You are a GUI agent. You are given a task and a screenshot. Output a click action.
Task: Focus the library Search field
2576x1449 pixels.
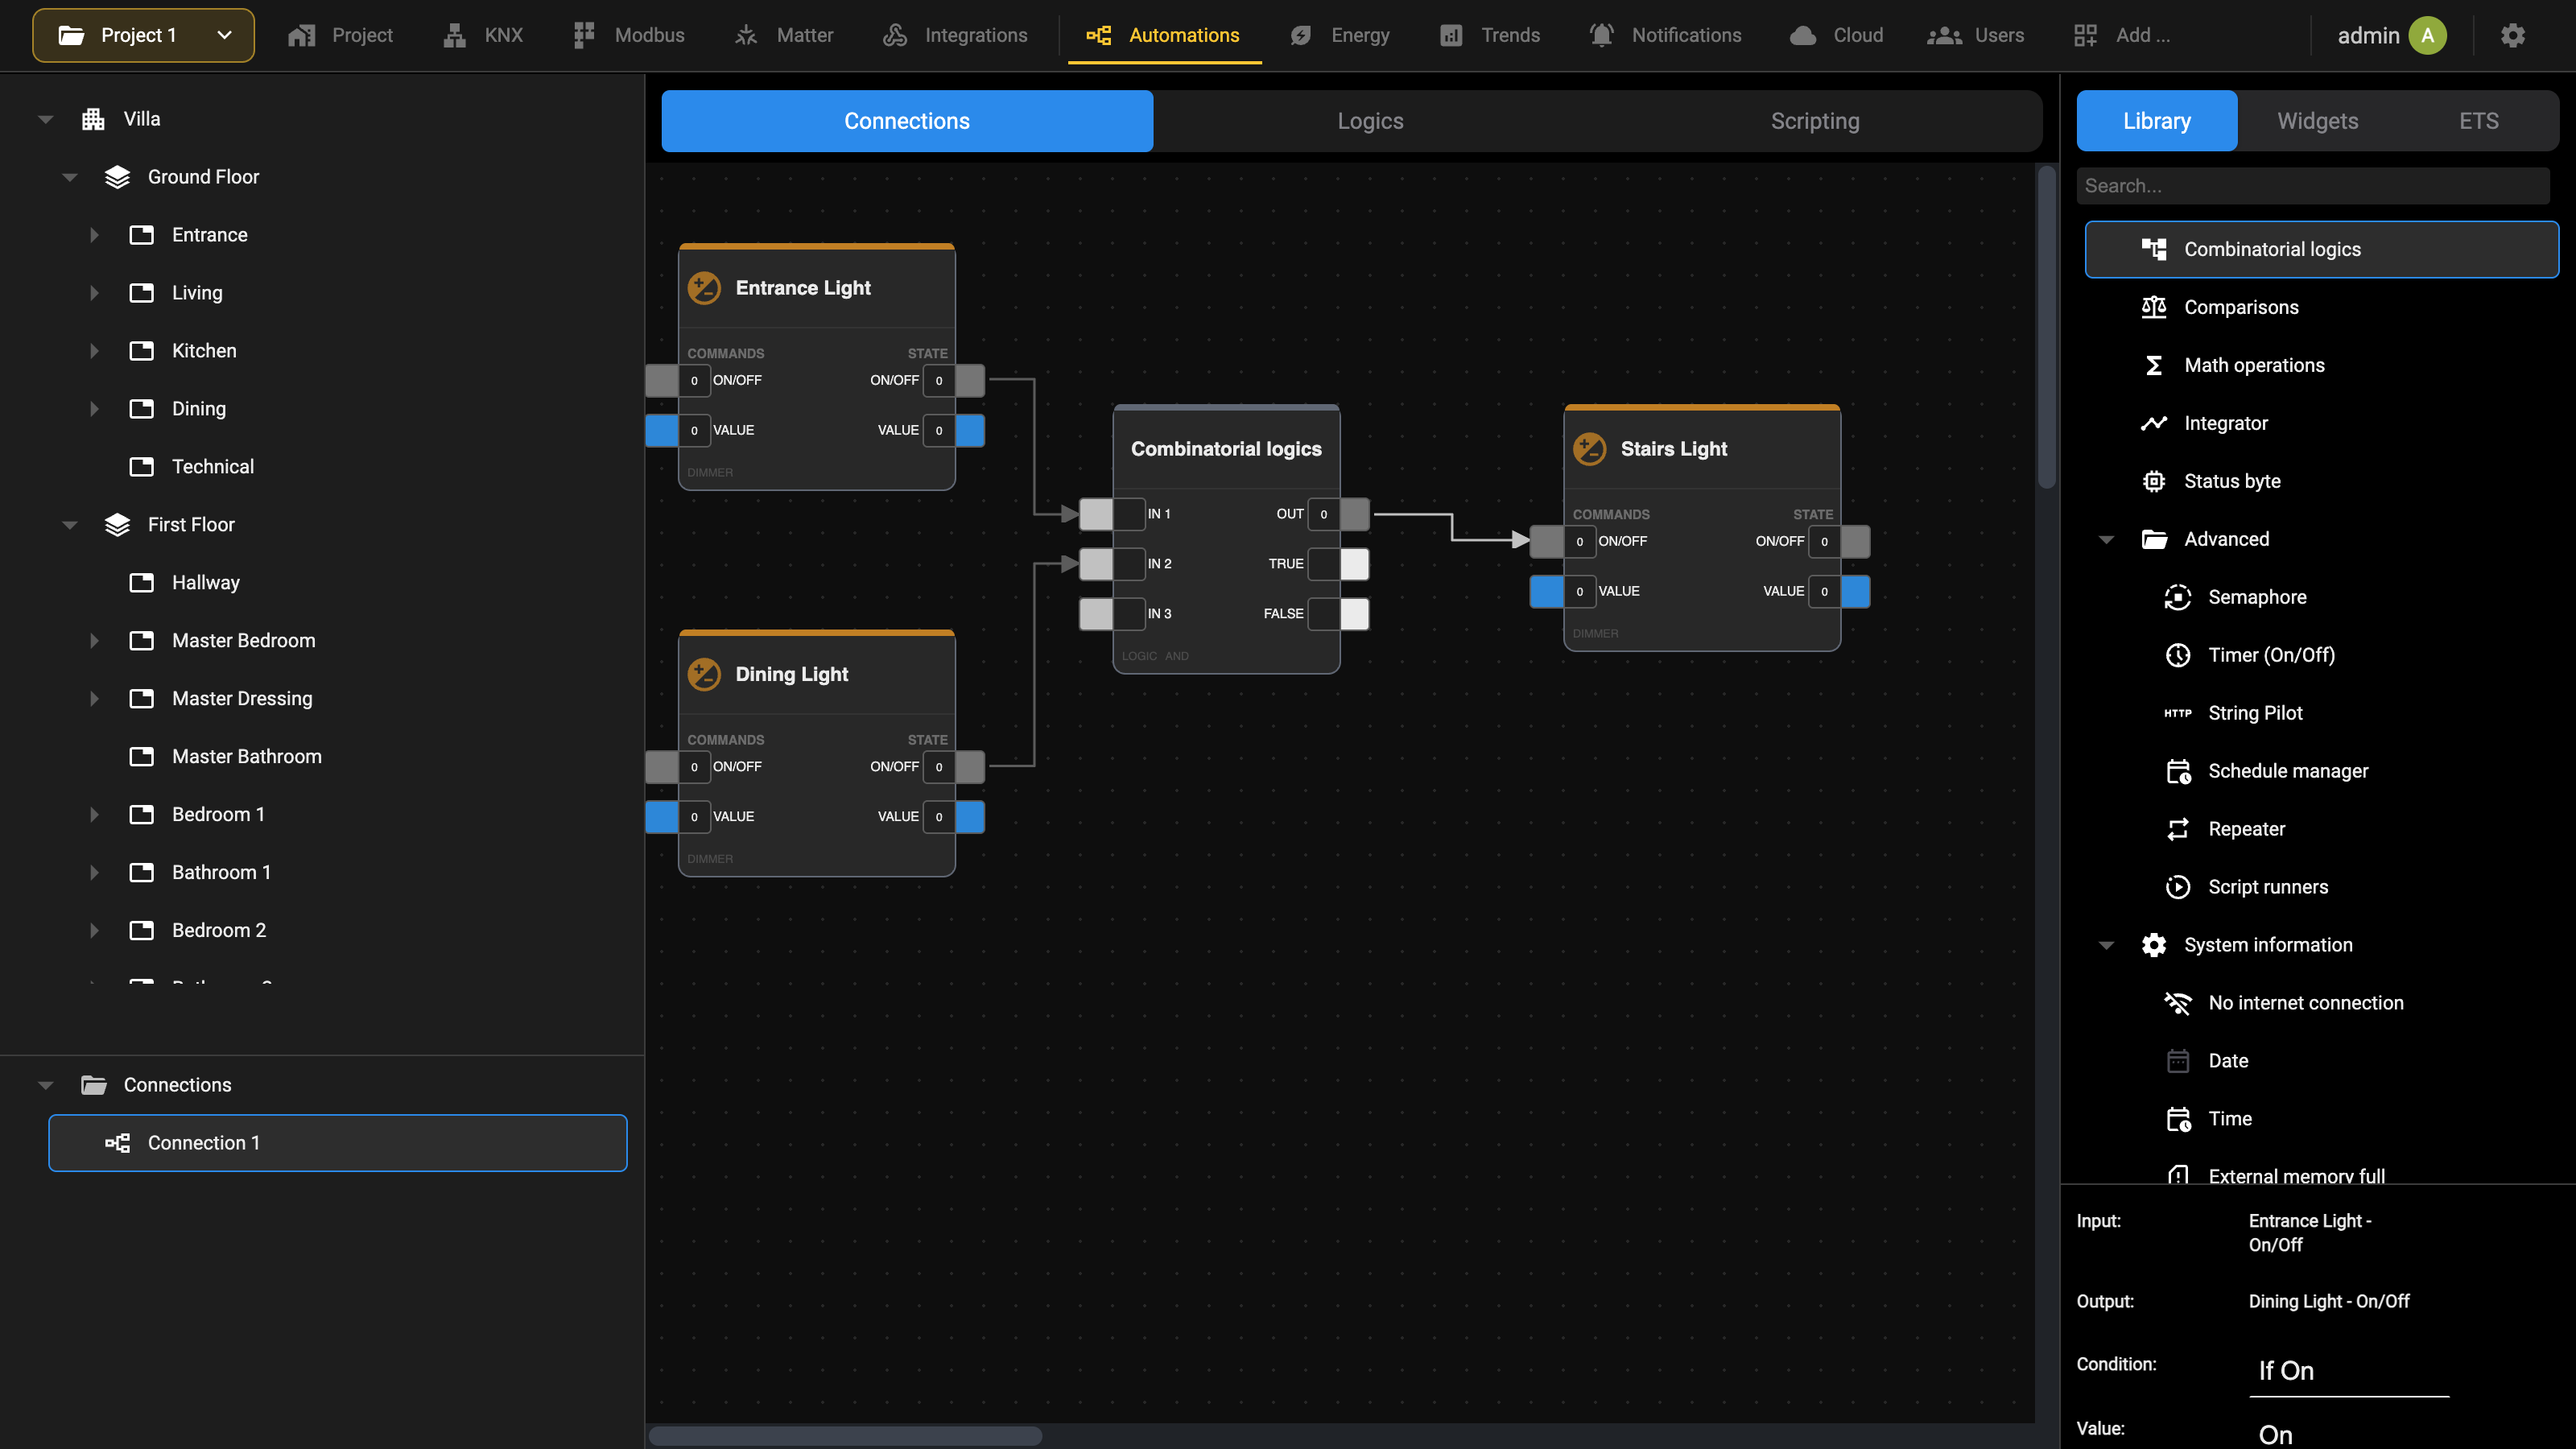pos(2313,186)
